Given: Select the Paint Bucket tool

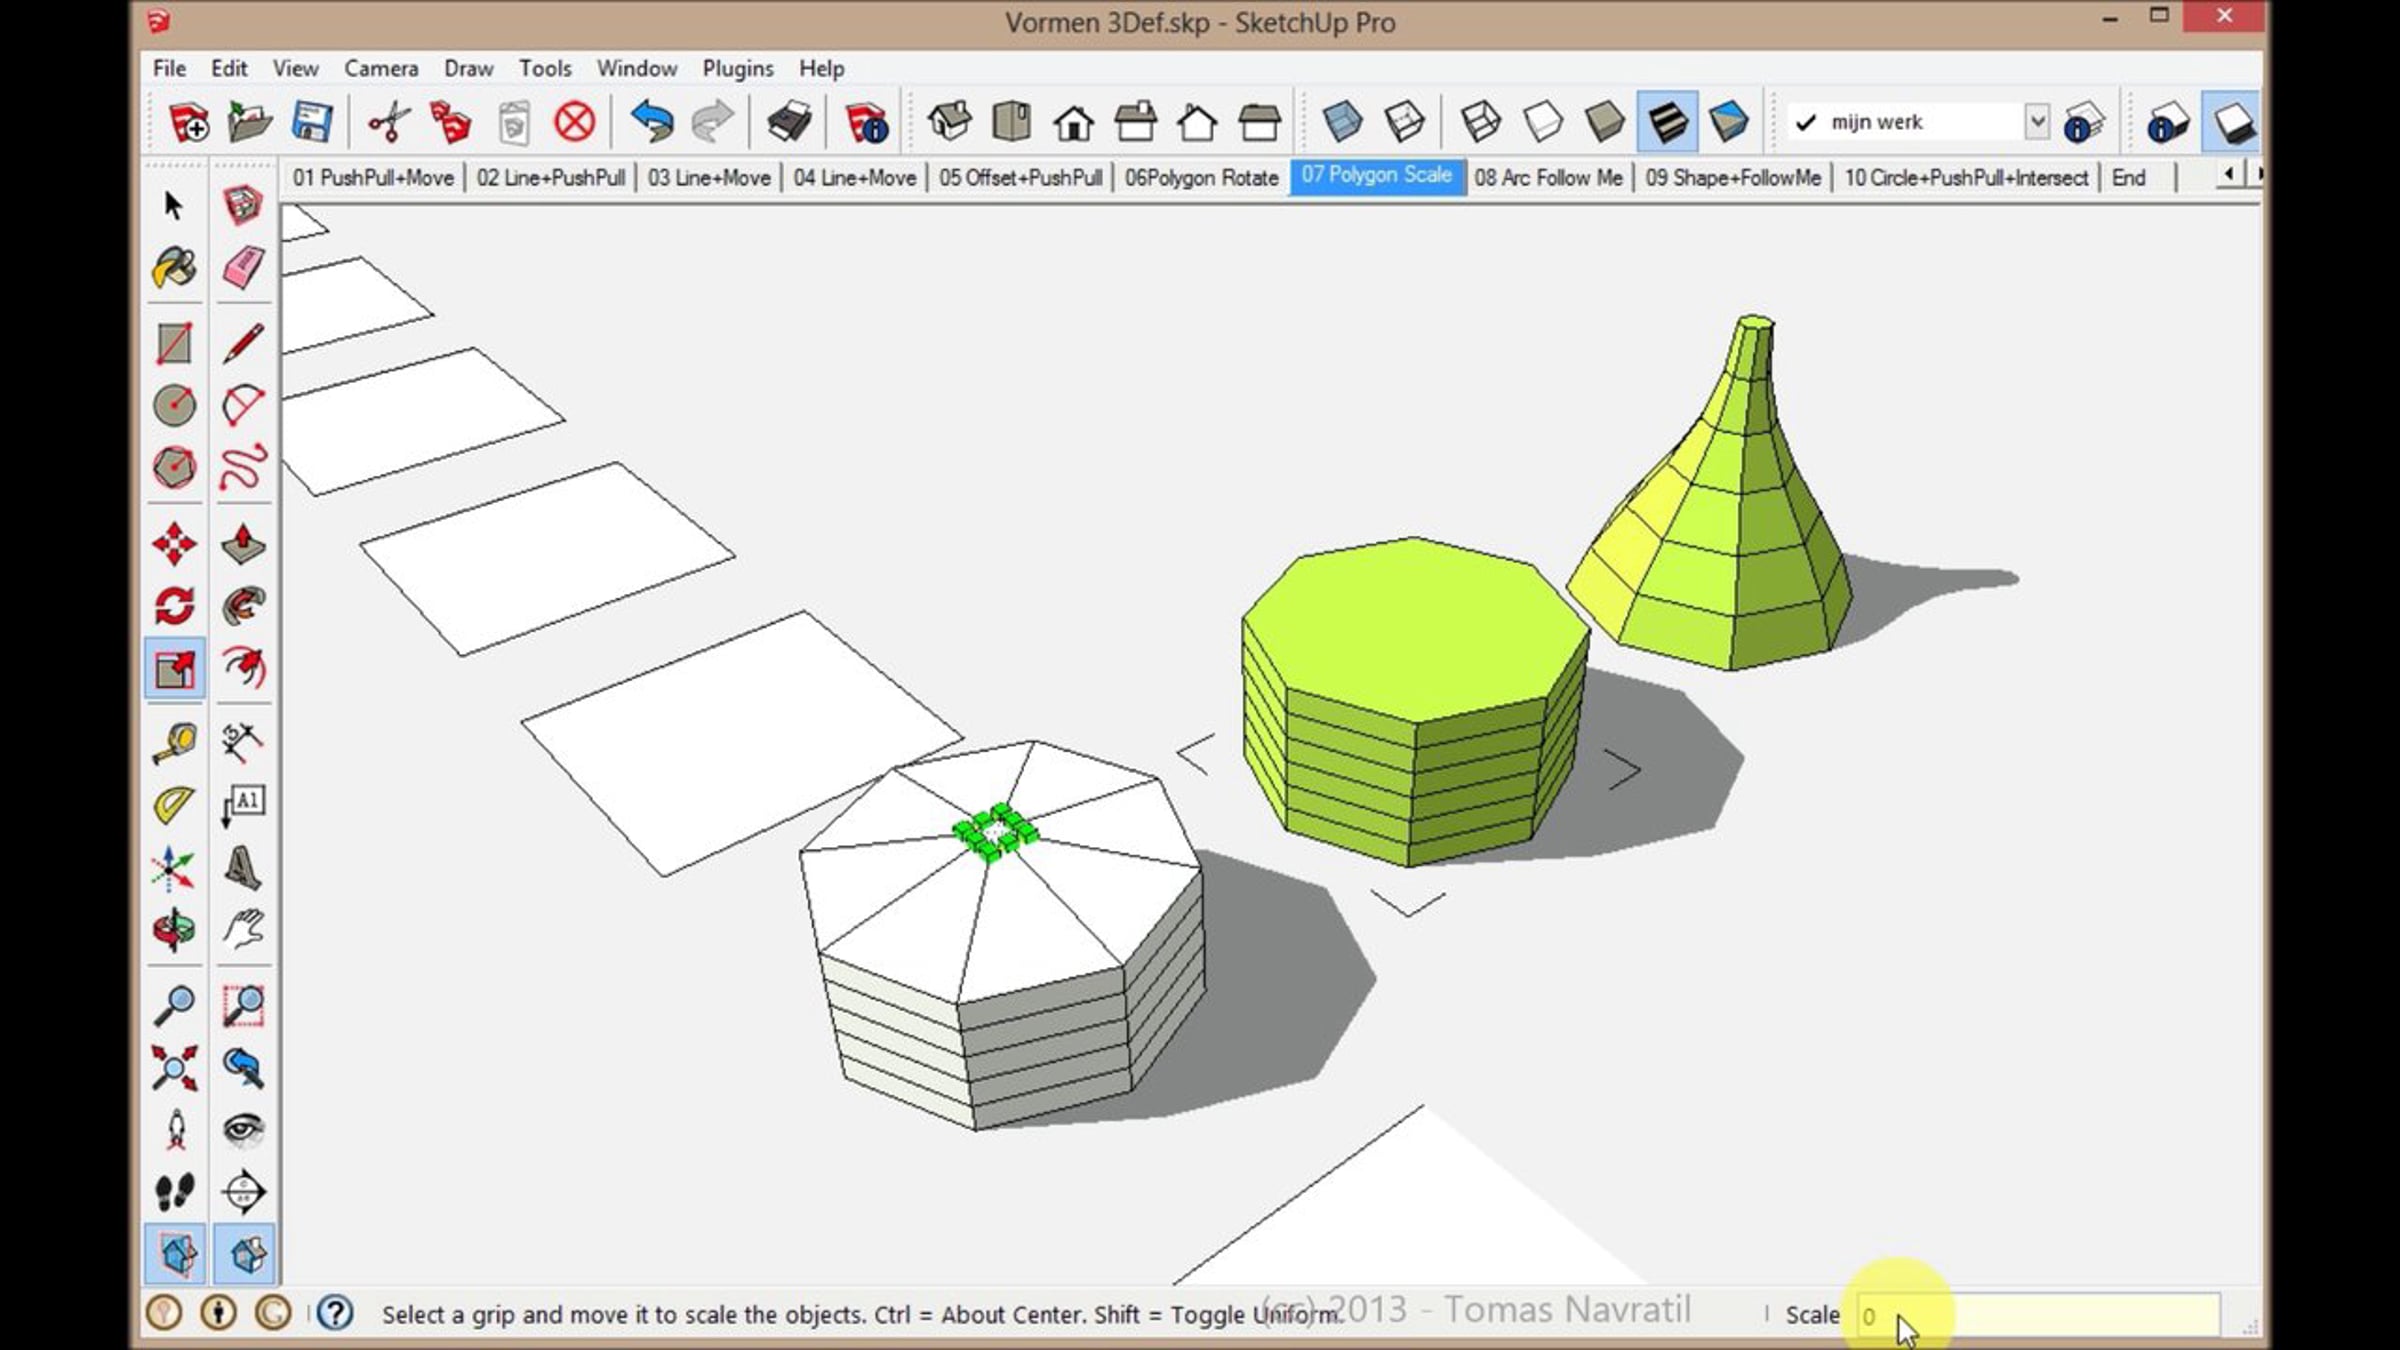Looking at the screenshot, I should click(174, 268).
